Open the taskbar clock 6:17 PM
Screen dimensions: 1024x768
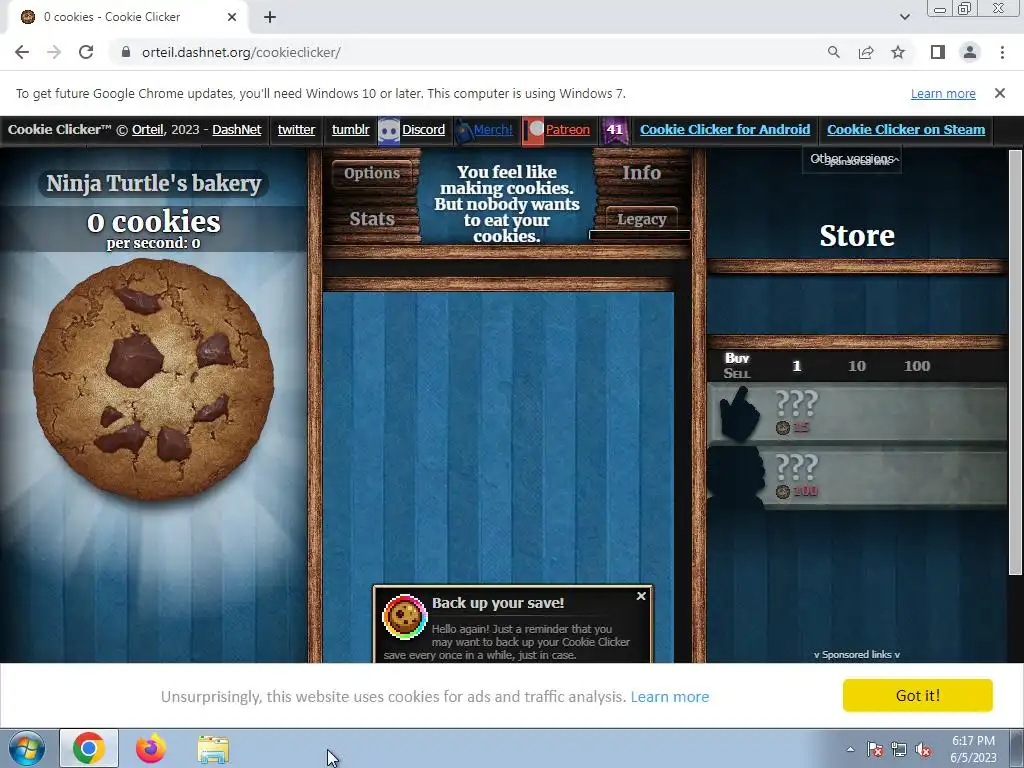(973, 749)
